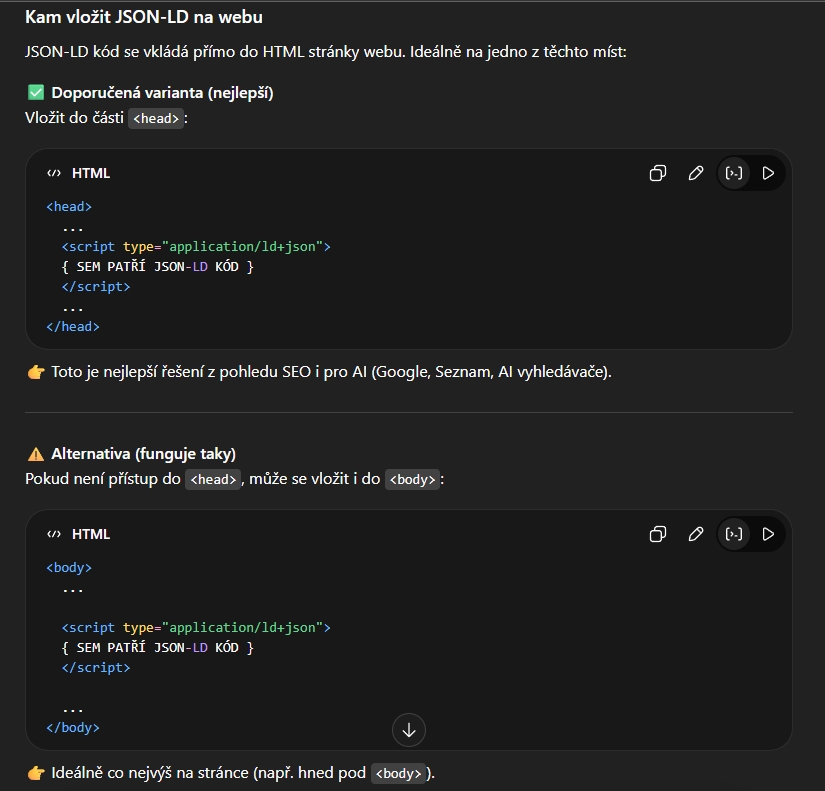
Task: Click the inline head tag after 'Vložit do části'
Action: 156,118
